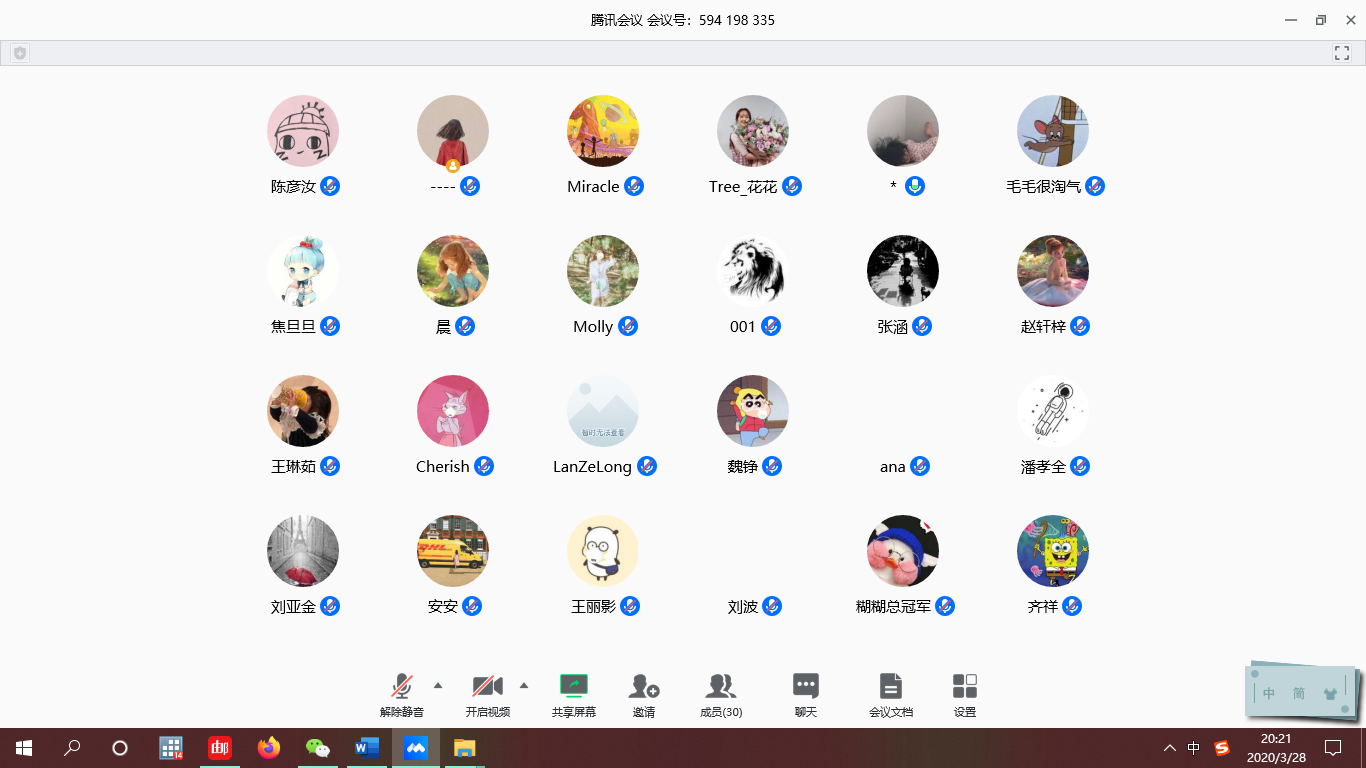Open the Invite (邀请) participants icon
Image resolution: width=1366 pixels, height=768 pixels.
[643, 686]
